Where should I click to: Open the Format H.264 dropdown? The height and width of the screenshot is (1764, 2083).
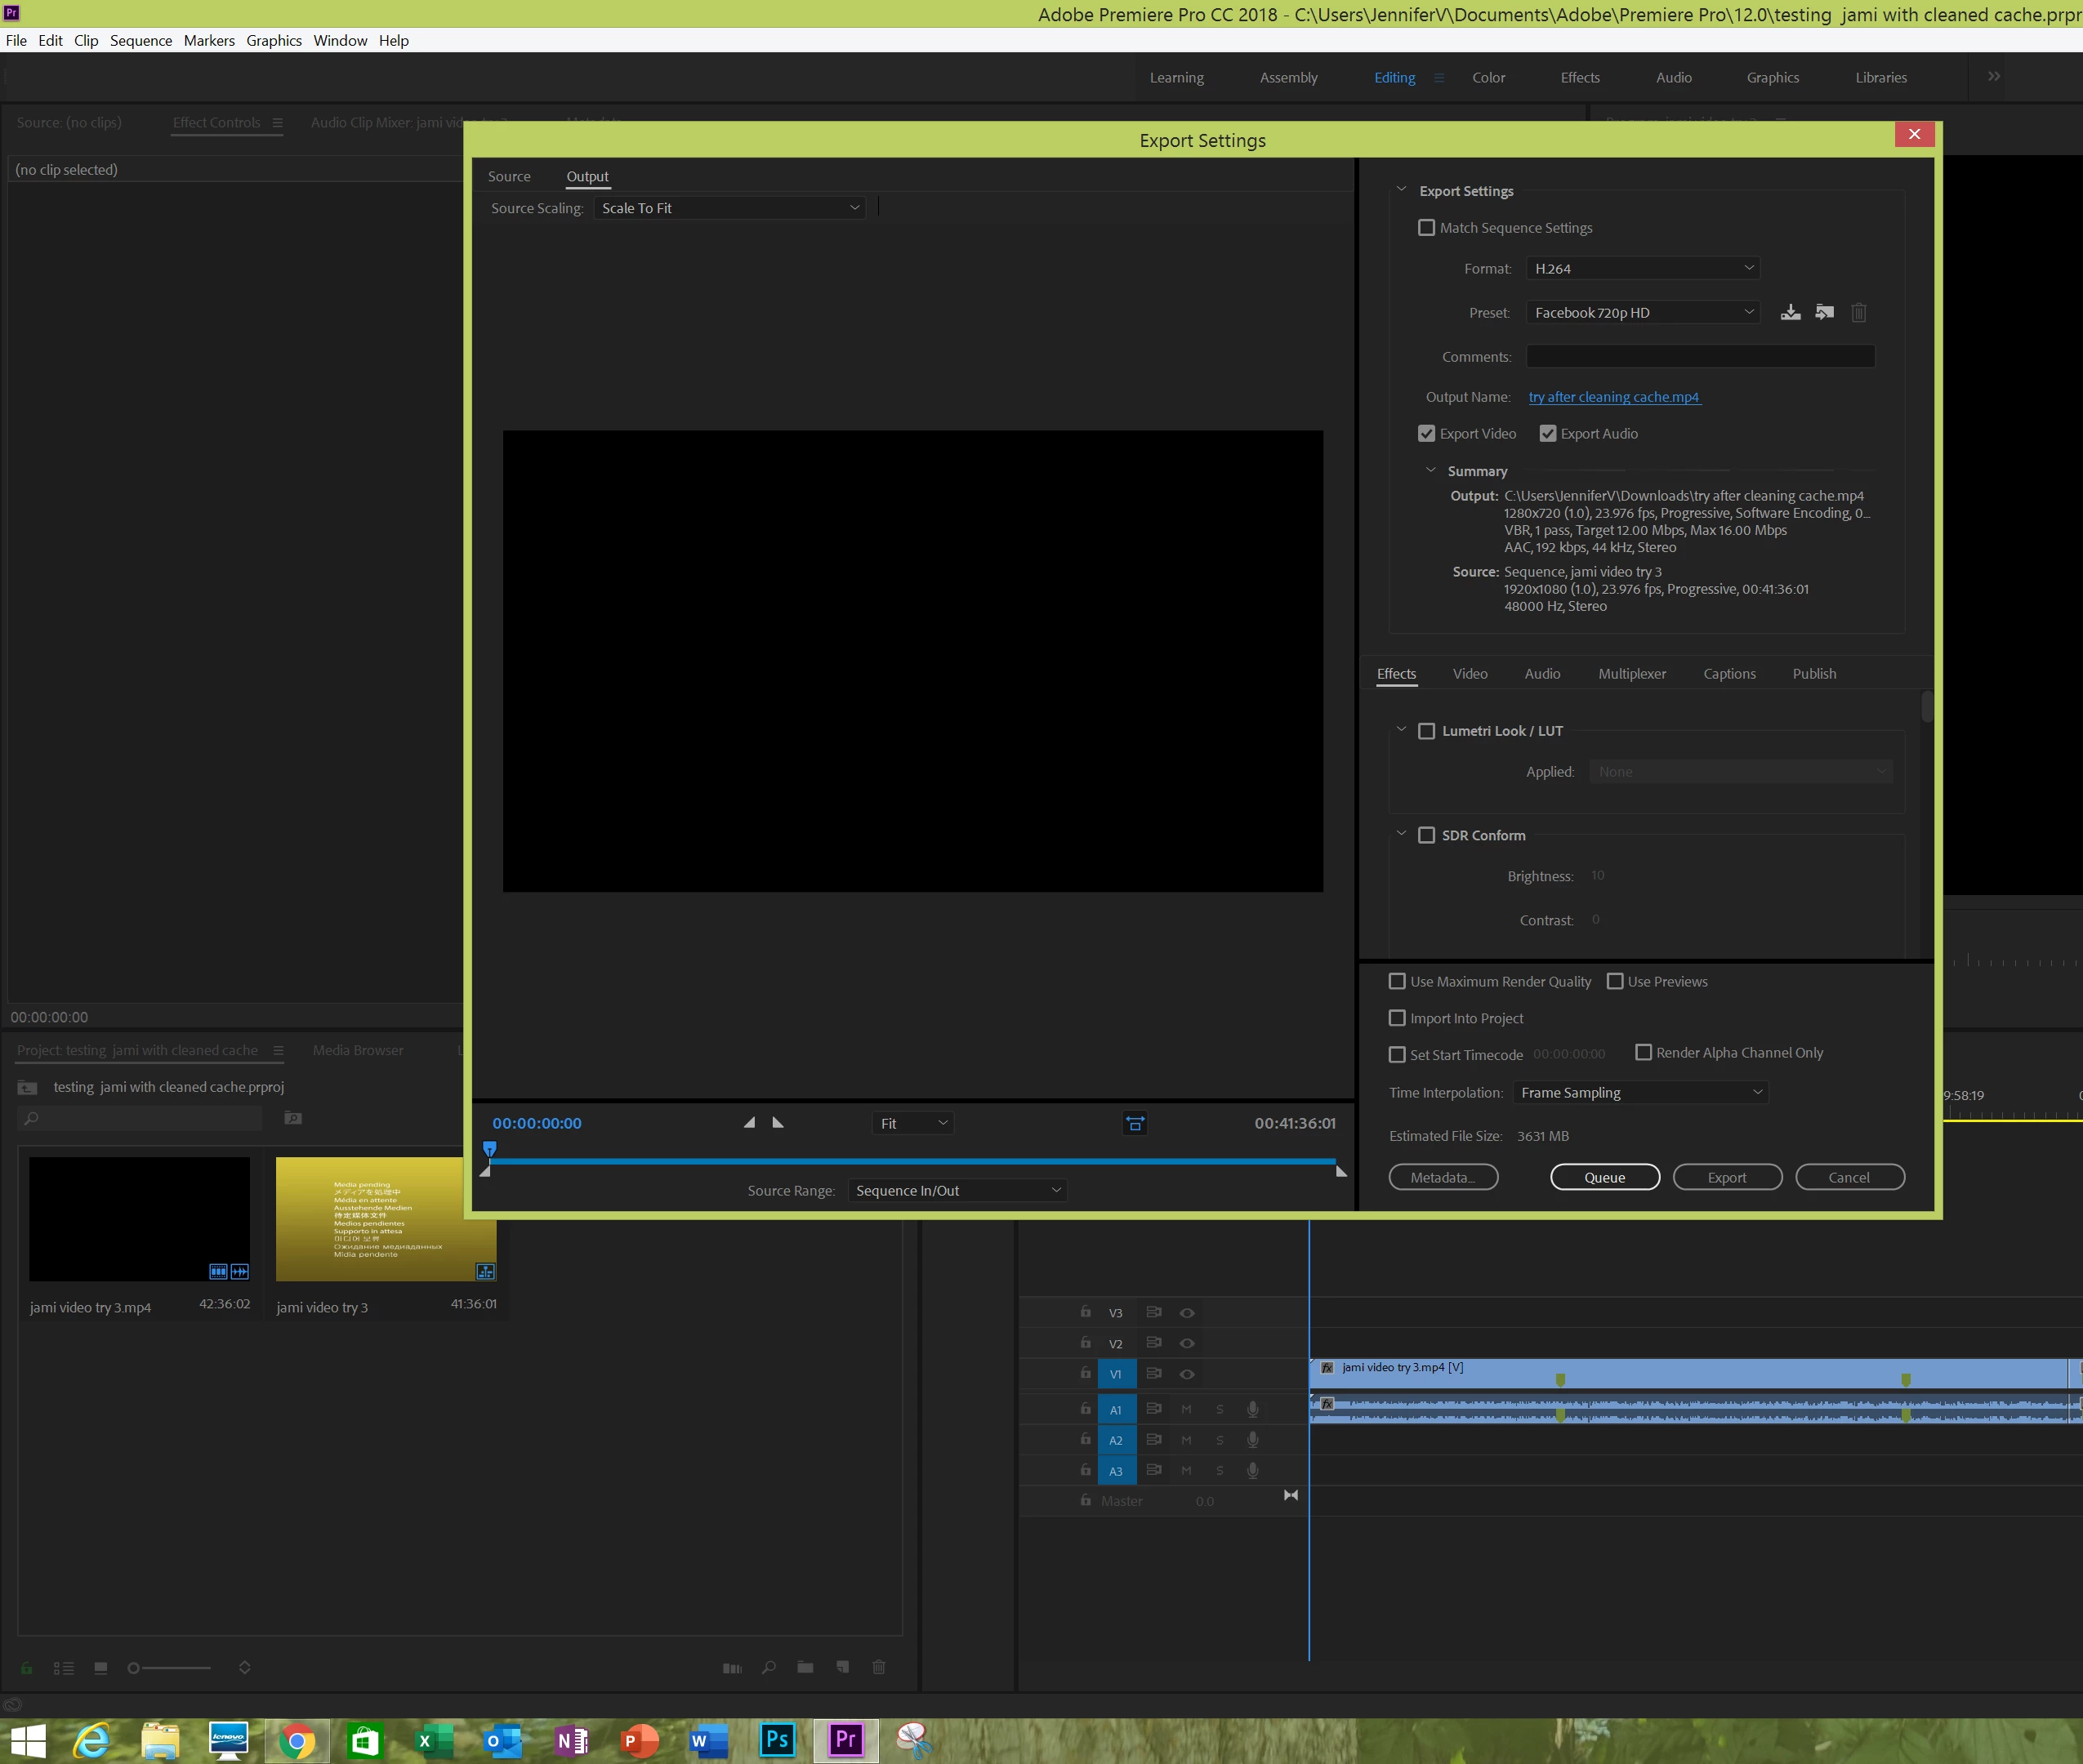click(x=1642, y=268)
